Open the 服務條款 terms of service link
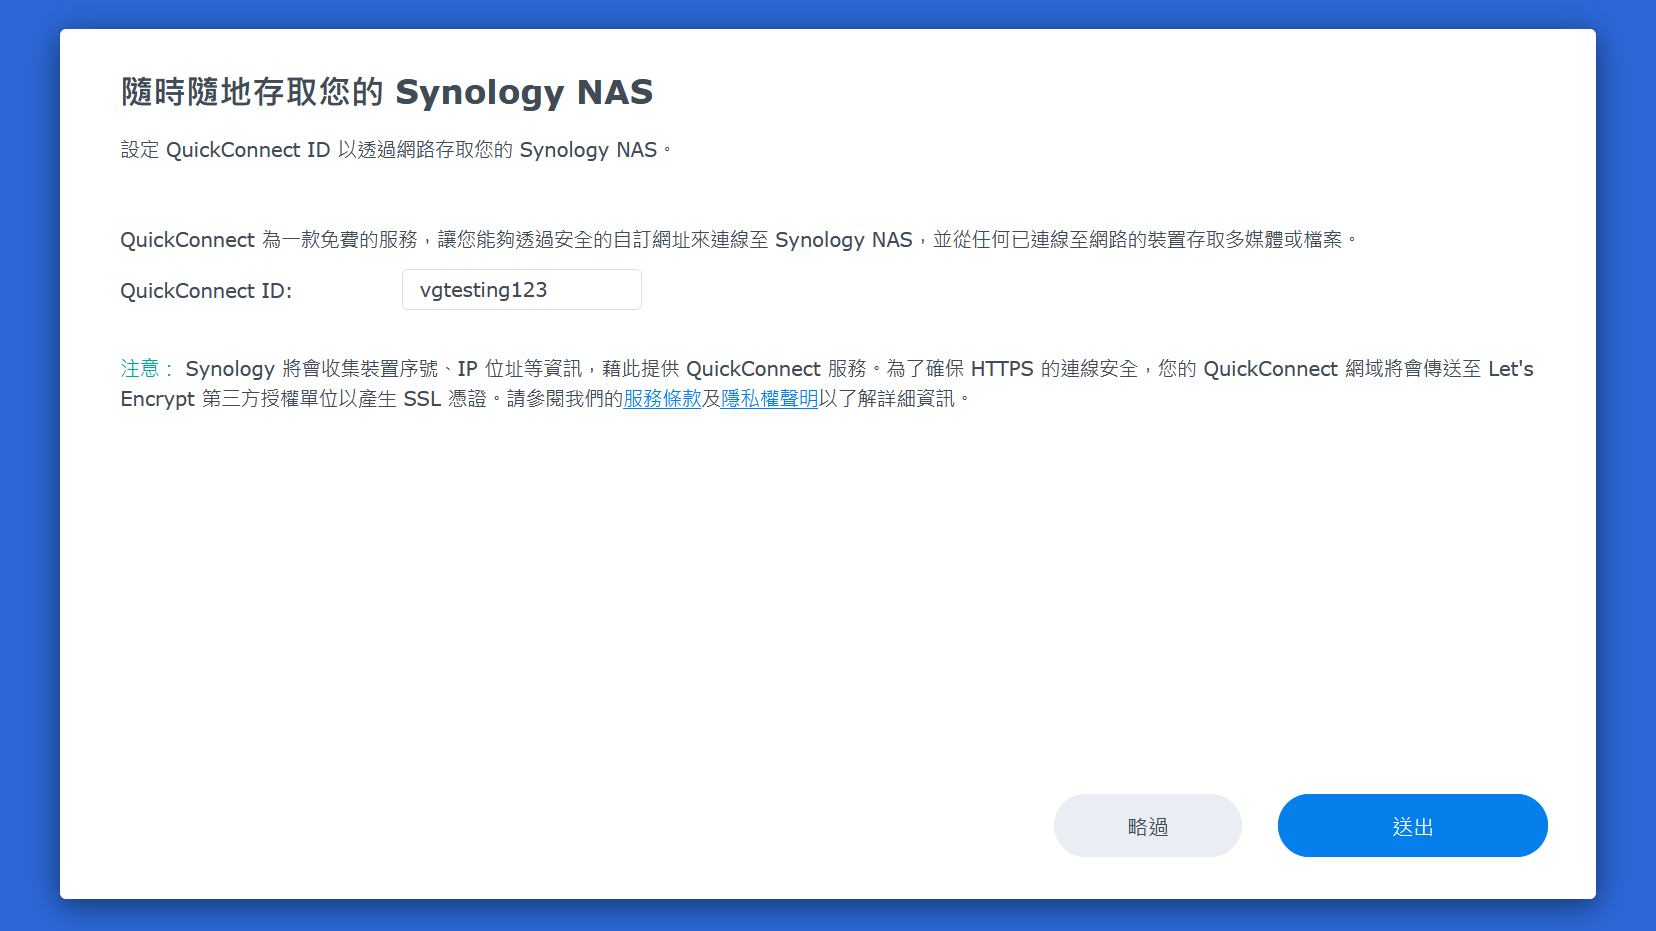This screenshot has height=931, width=1656. pyautogui.click(x=662, y=399)
